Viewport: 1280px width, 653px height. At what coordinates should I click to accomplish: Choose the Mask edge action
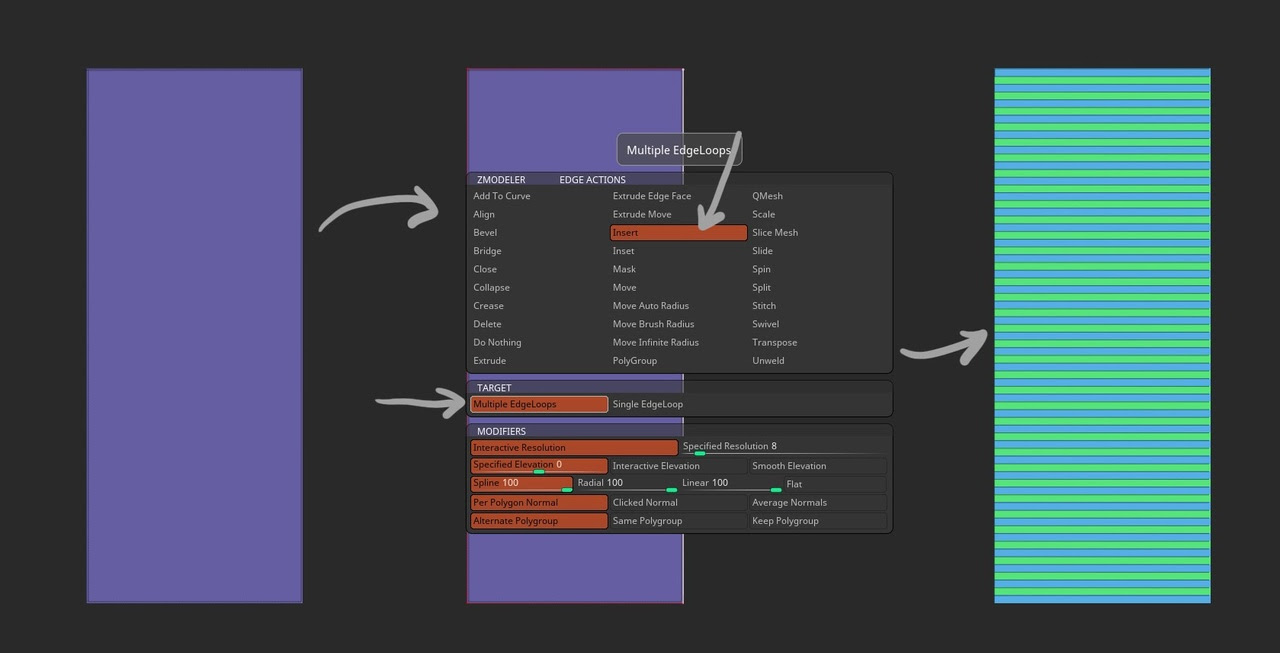pos(624,269)
